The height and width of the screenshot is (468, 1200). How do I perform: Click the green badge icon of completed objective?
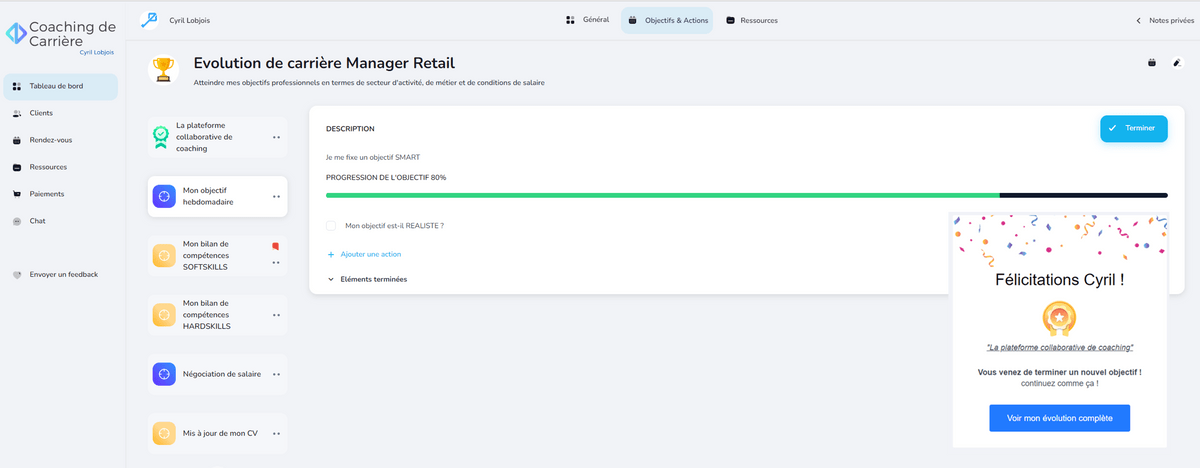click(x=161, y=137)
